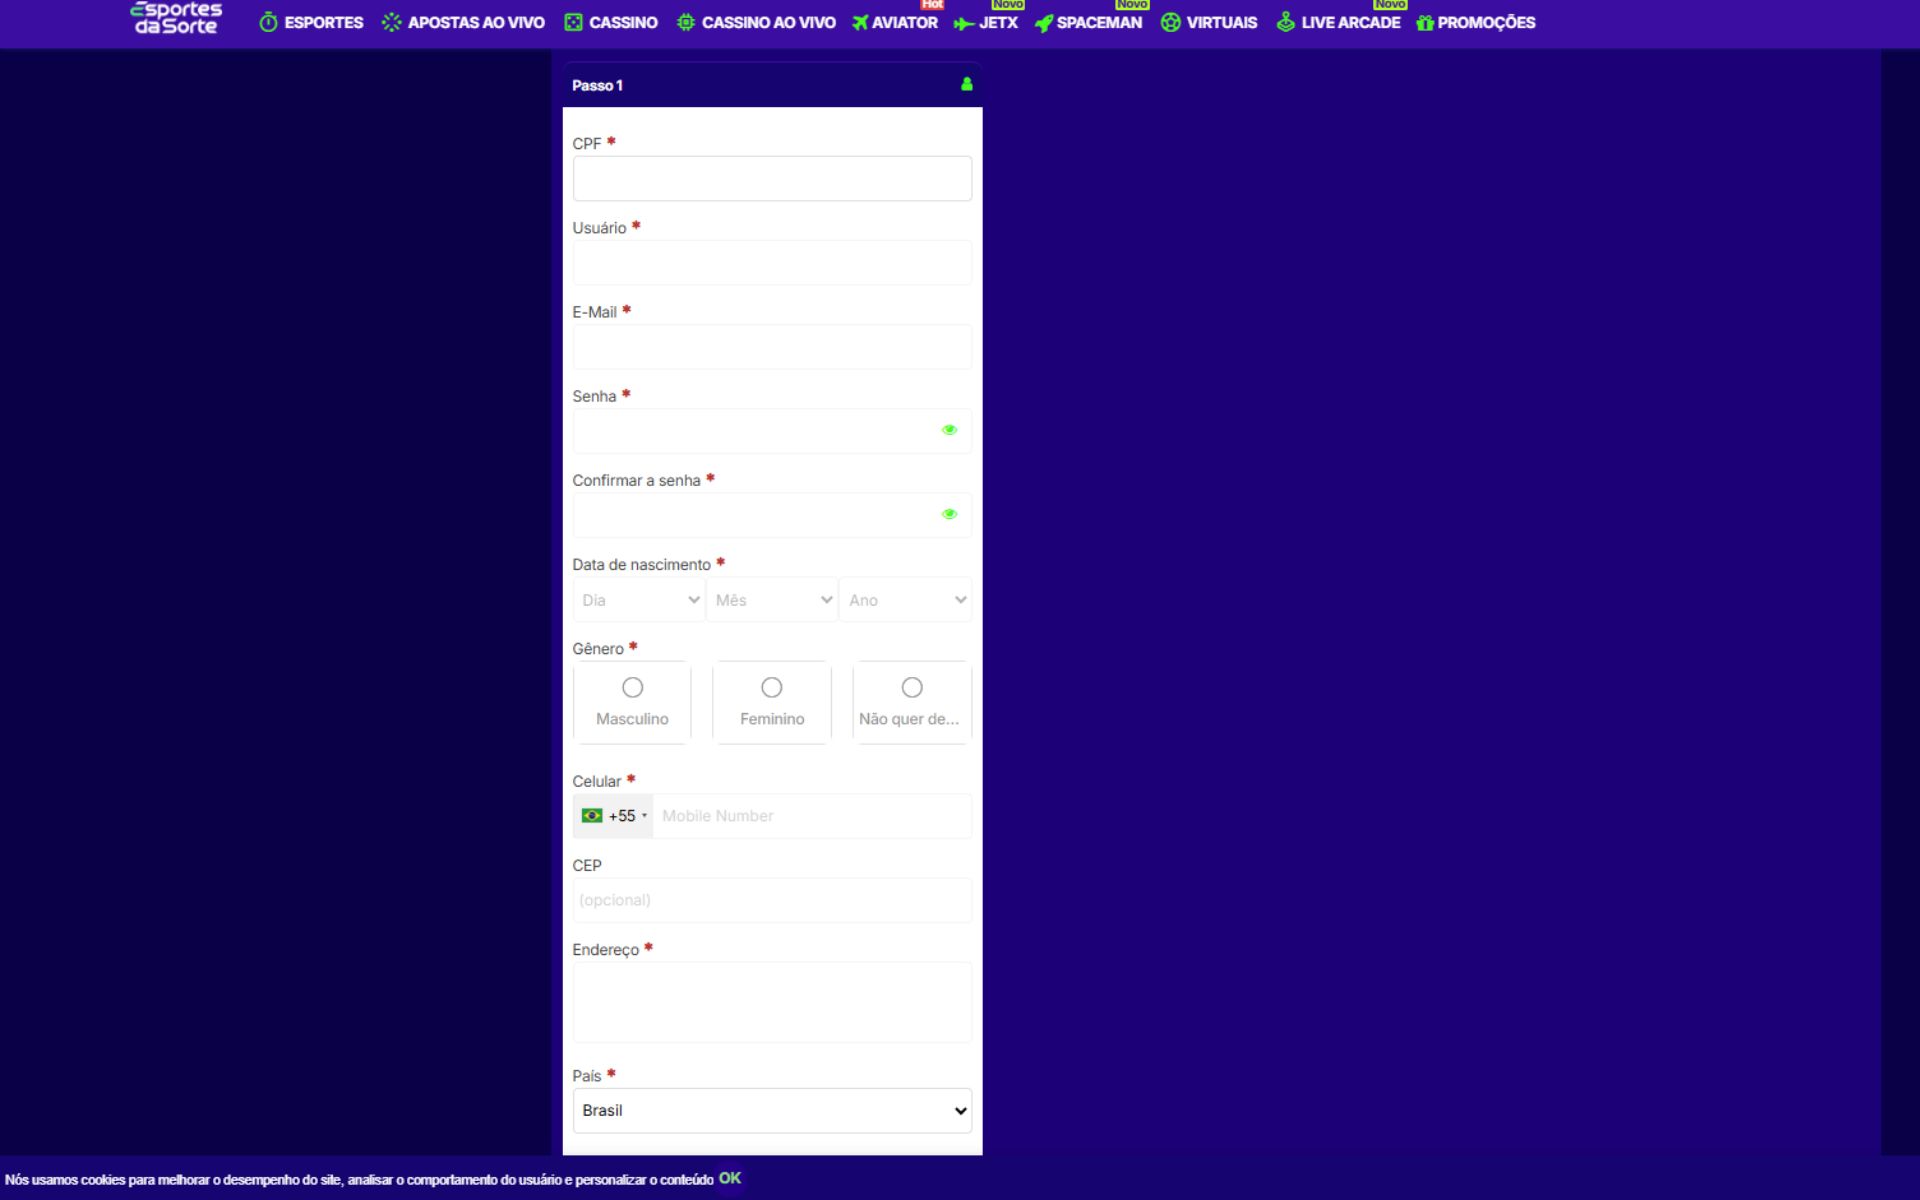Click the Aviator plane icon
The height and width of the screenshot is (1200, 1920).
click(x=860, y=22)
